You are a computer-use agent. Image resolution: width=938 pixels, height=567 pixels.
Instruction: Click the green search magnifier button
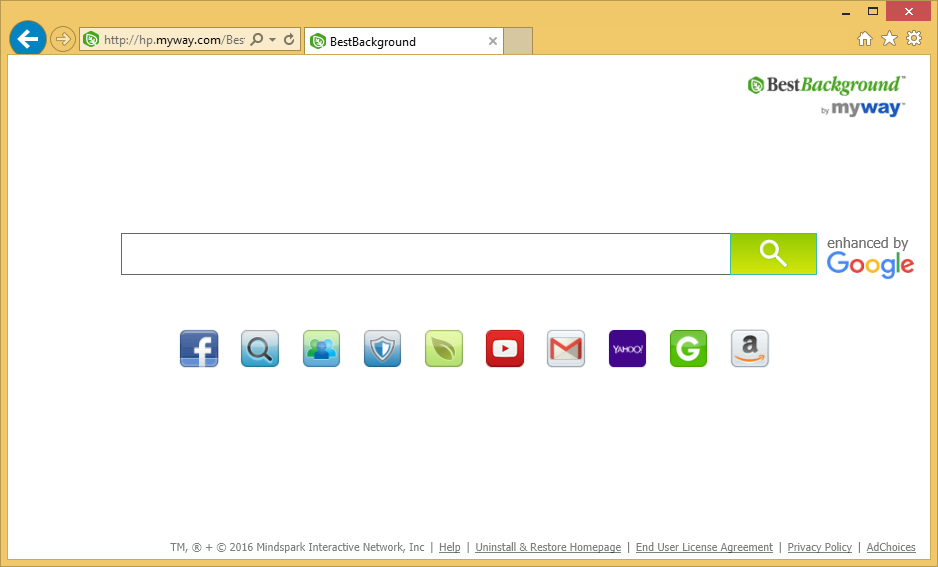pos(773,254)
